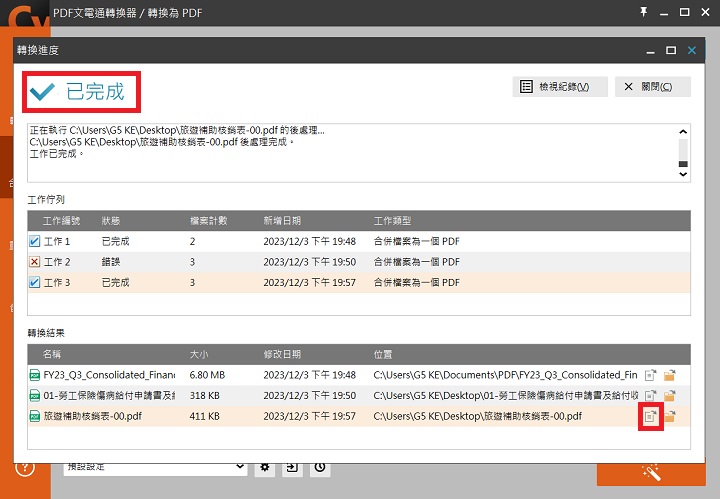Toggle the checkbox for 工作 3

35,283
